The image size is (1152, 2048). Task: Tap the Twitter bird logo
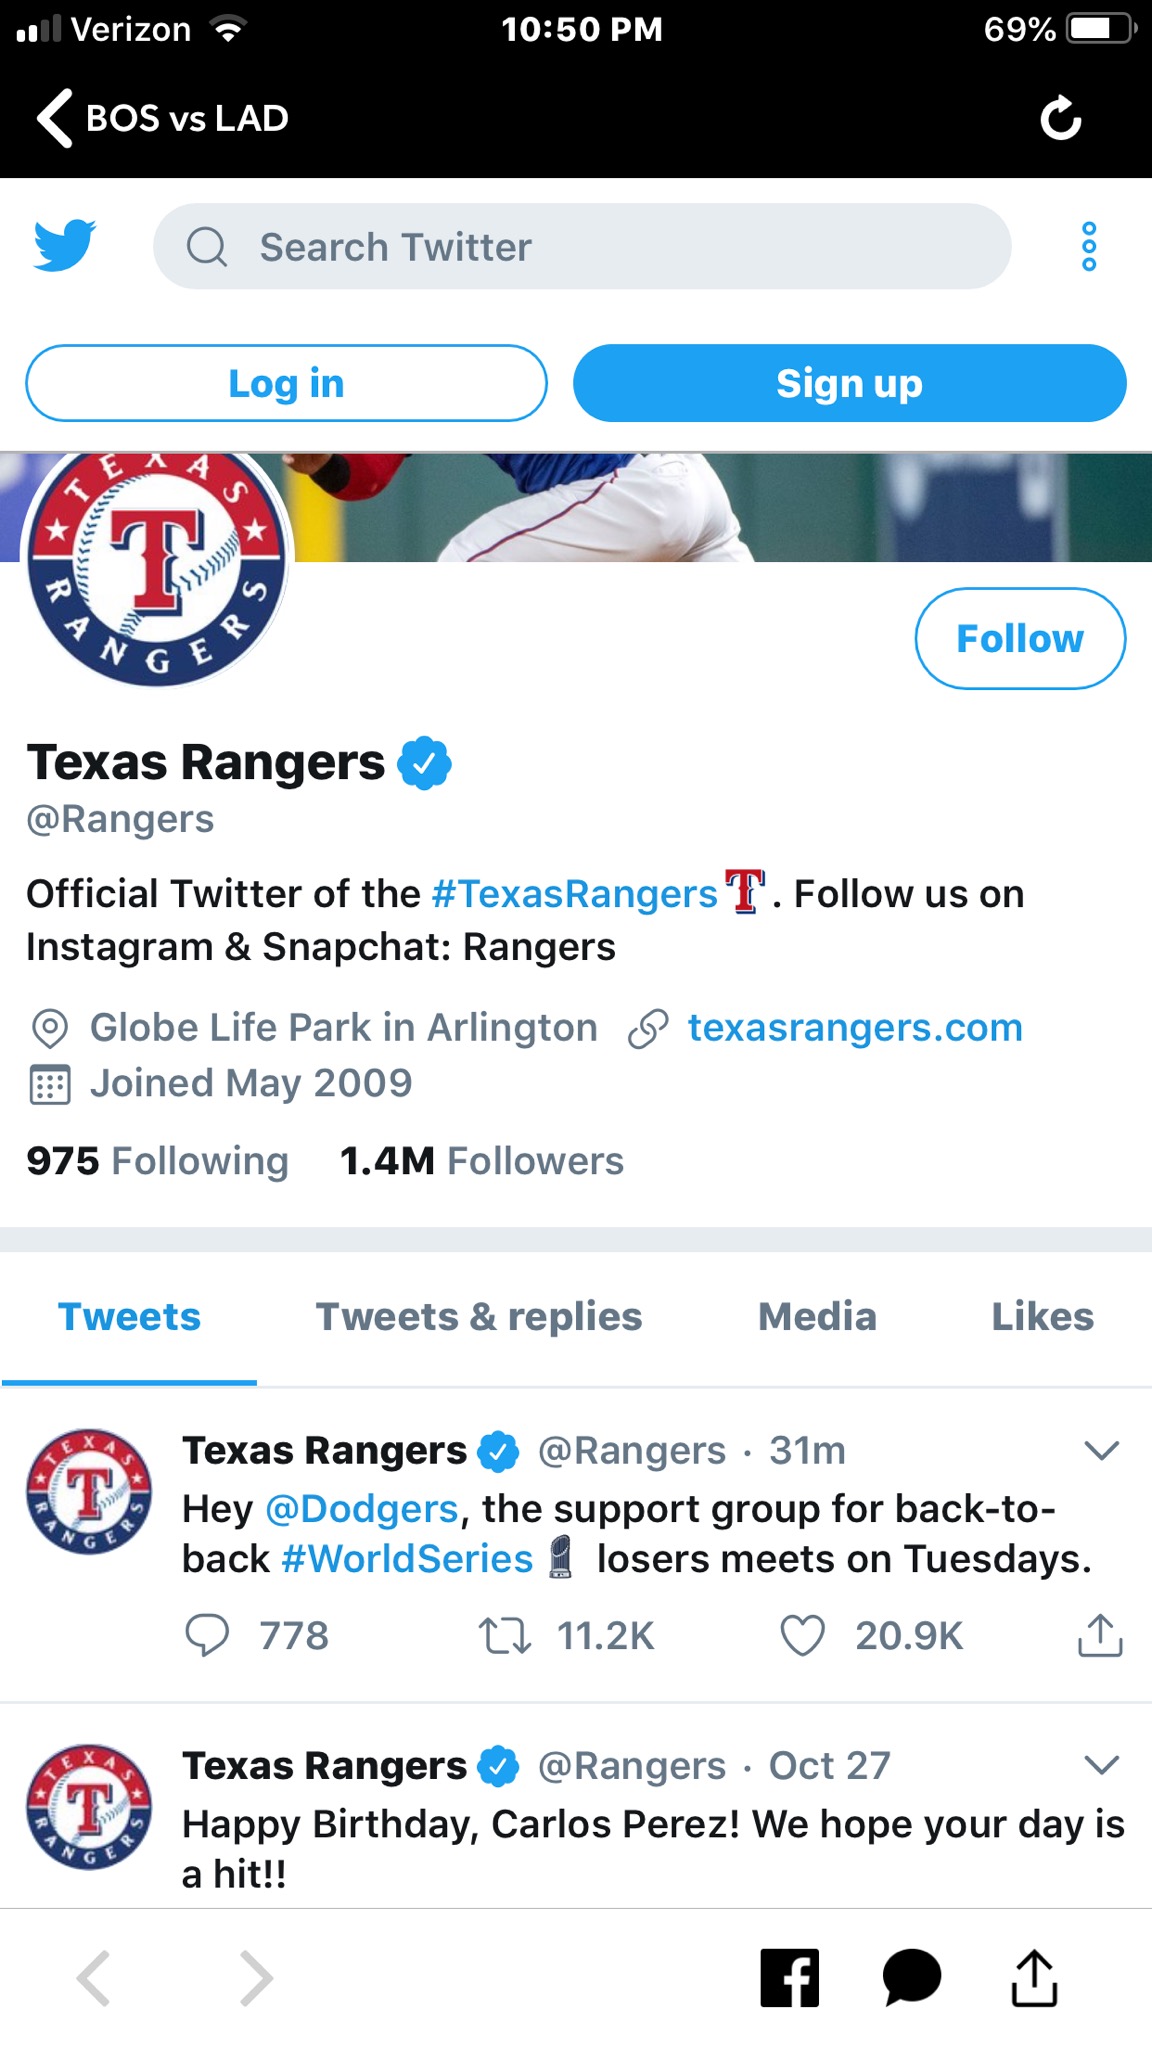tap(64, 245)
